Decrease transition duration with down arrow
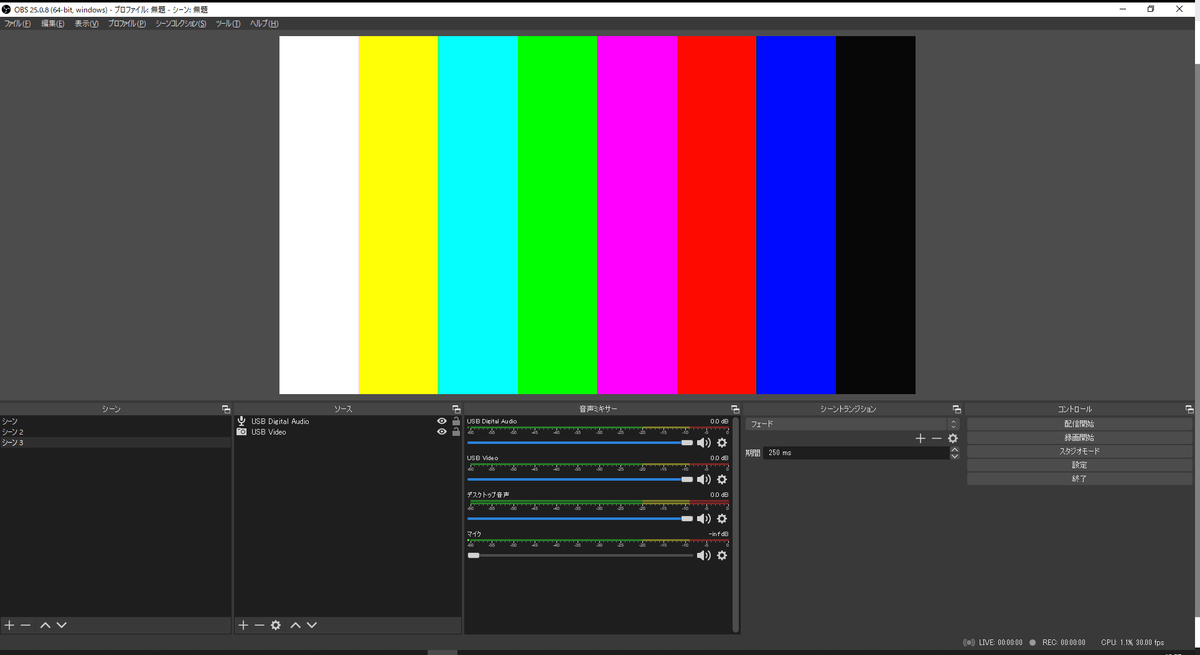Image resolution: width=1200 pixels, height=655 pixels. coord(955,456)
